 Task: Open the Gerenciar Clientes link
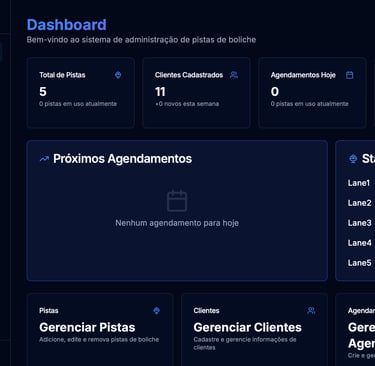tap(247, 327)
